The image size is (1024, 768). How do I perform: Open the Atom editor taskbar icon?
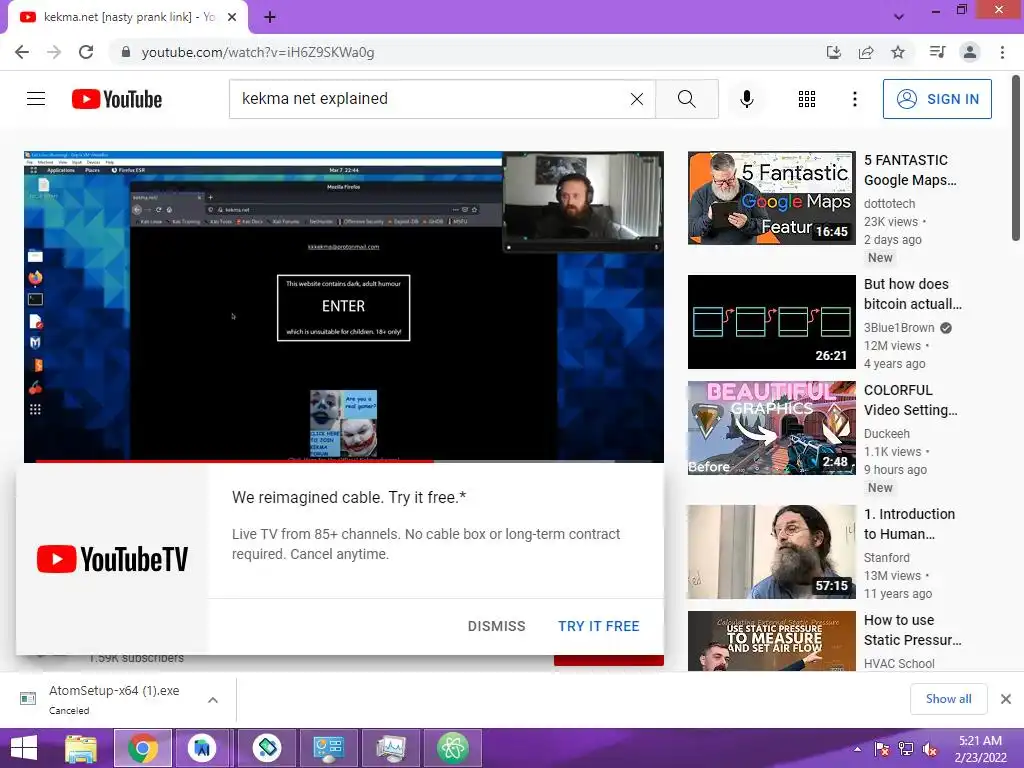coord(453,748)
